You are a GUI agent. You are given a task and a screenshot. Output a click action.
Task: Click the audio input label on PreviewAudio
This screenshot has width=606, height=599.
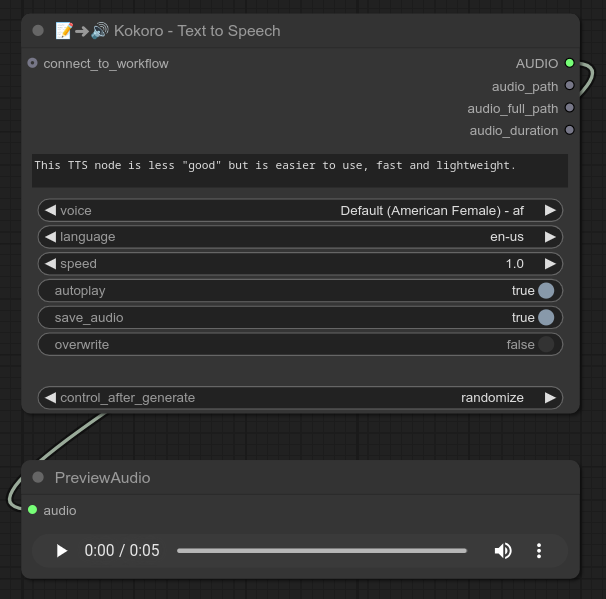pos(60,511)
